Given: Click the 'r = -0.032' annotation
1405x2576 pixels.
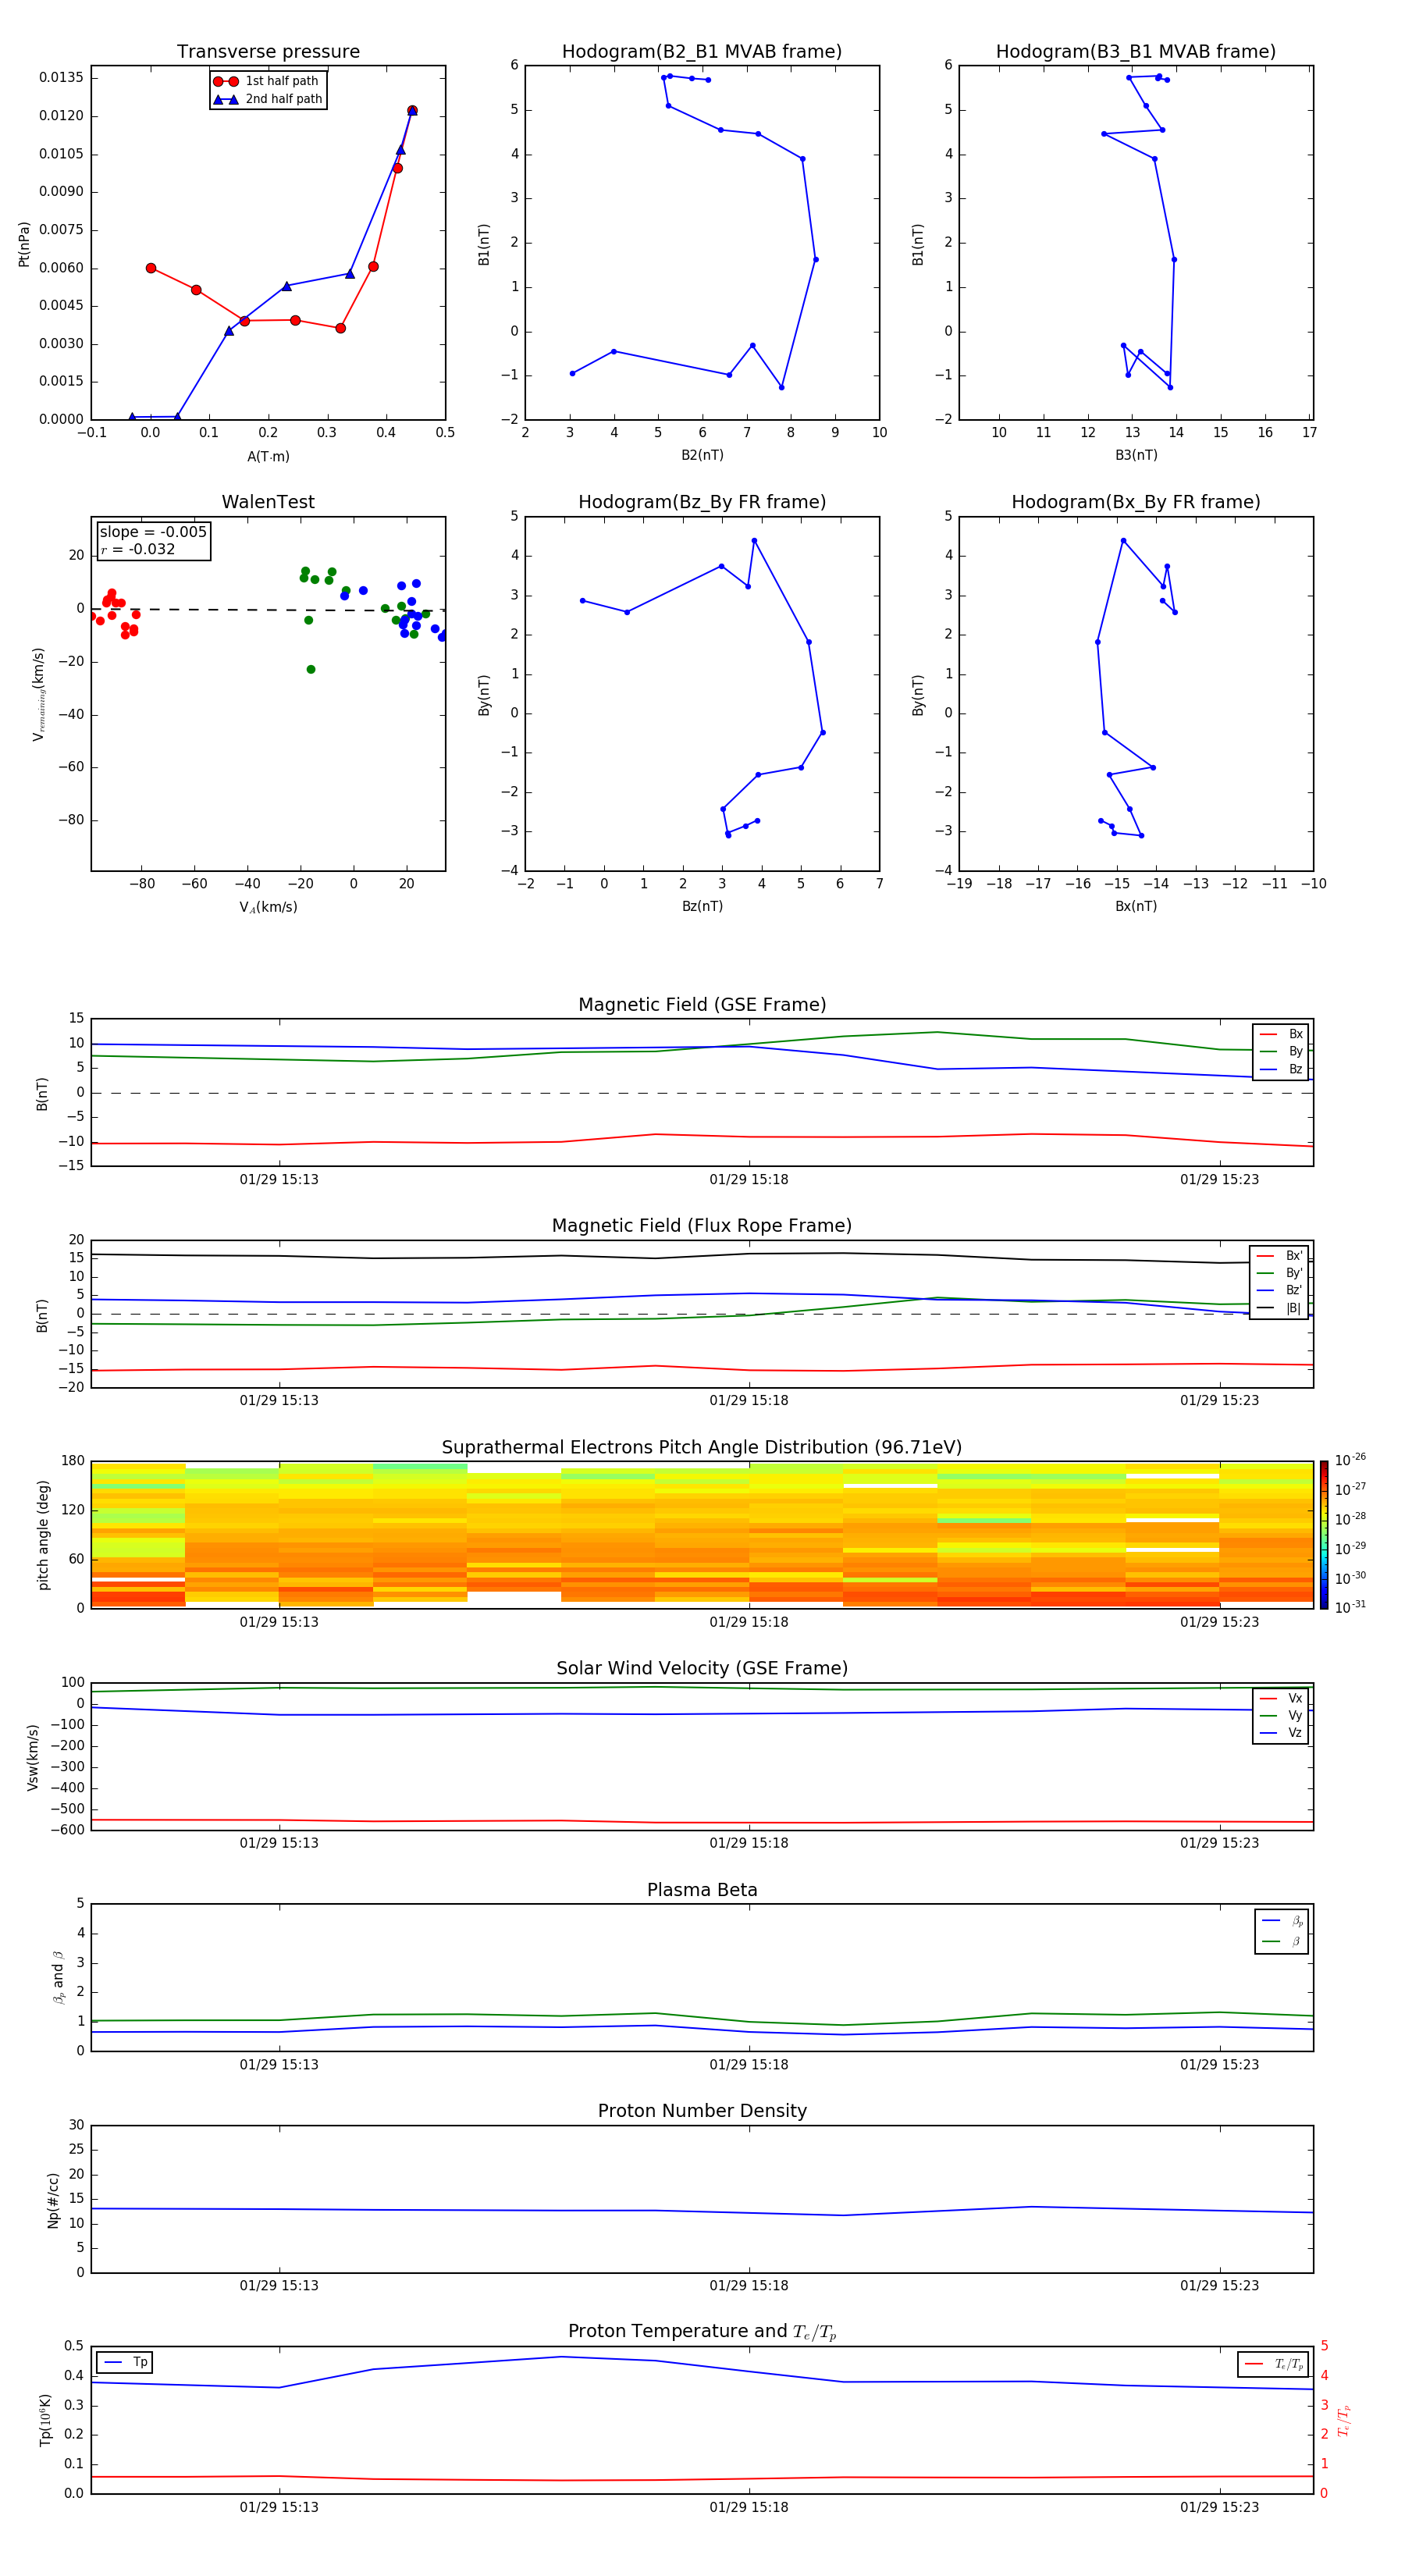Looking at the screenshot, I should click(138, 549).
